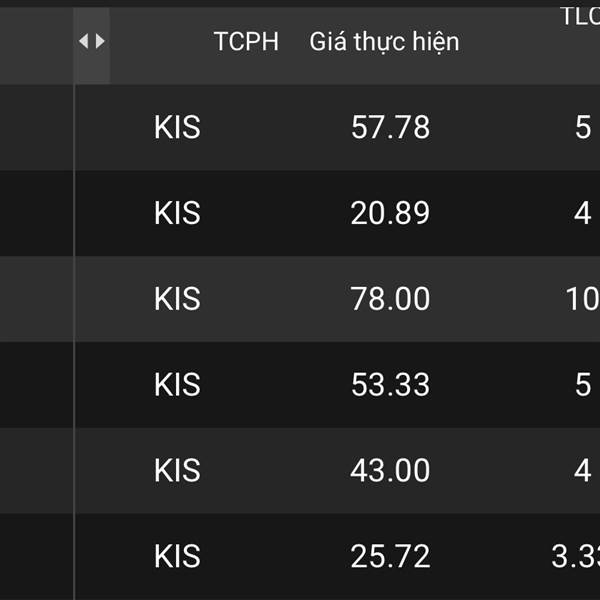The width and height of the screenshot is (600, 600).
Task: Click ratio value 4 in the 20.89 row
Action: click(x=583, y=213)
